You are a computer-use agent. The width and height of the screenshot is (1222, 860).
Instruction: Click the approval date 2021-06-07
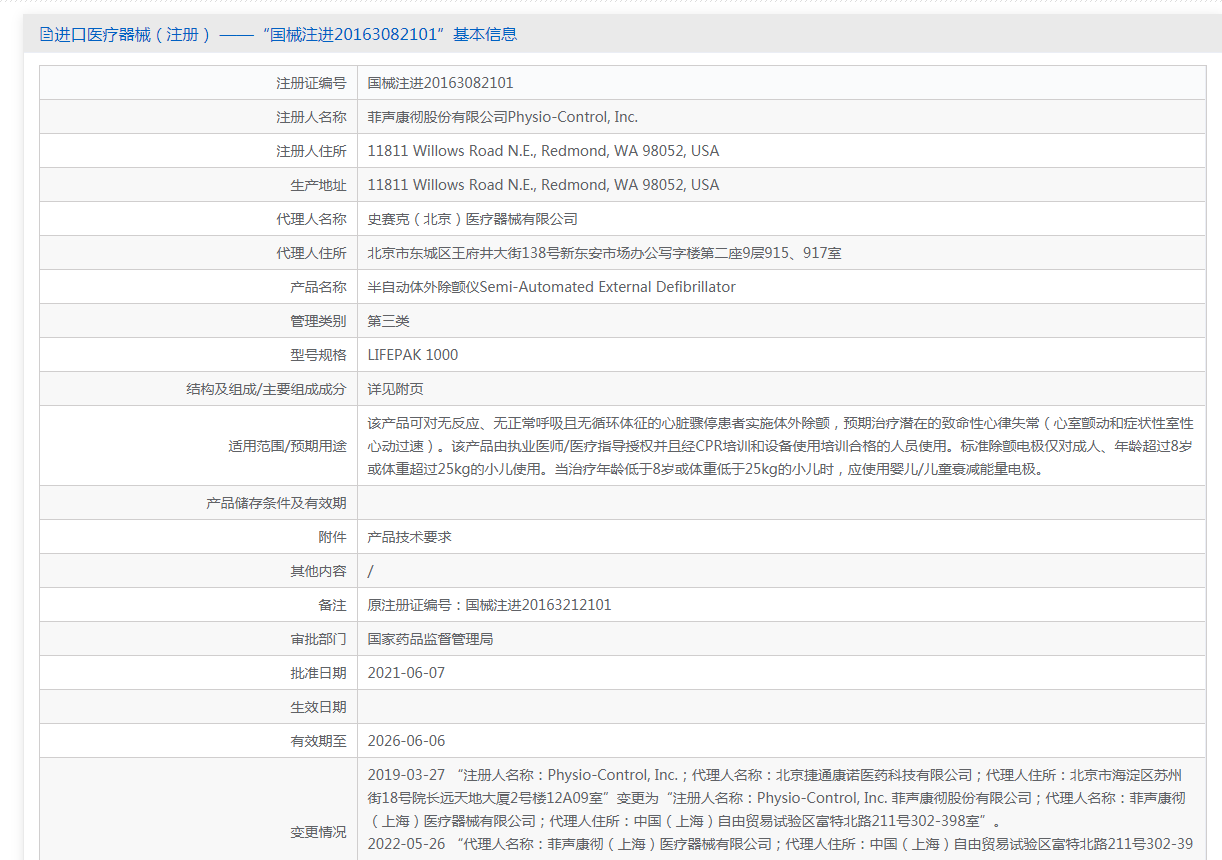point(406,673)
